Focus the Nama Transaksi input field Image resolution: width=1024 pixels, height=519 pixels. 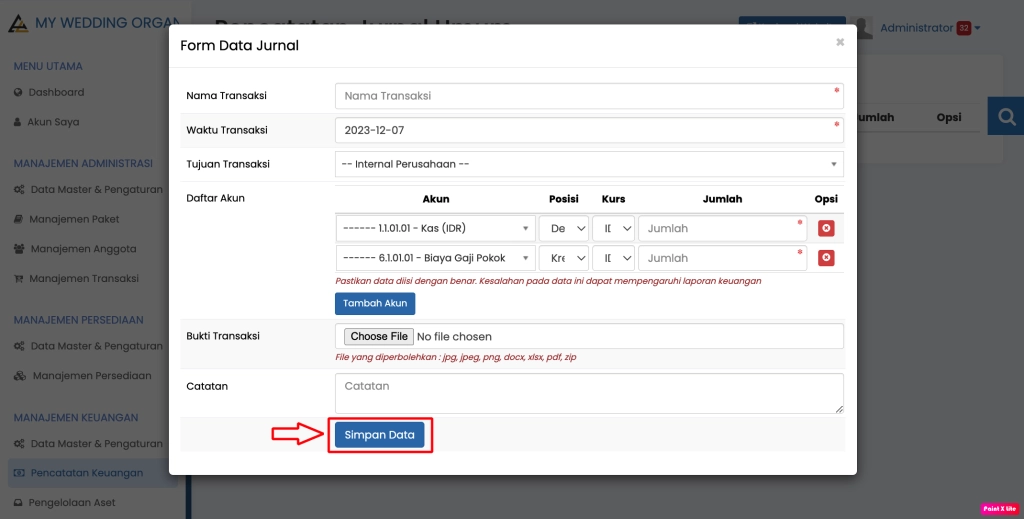[589, 96]
